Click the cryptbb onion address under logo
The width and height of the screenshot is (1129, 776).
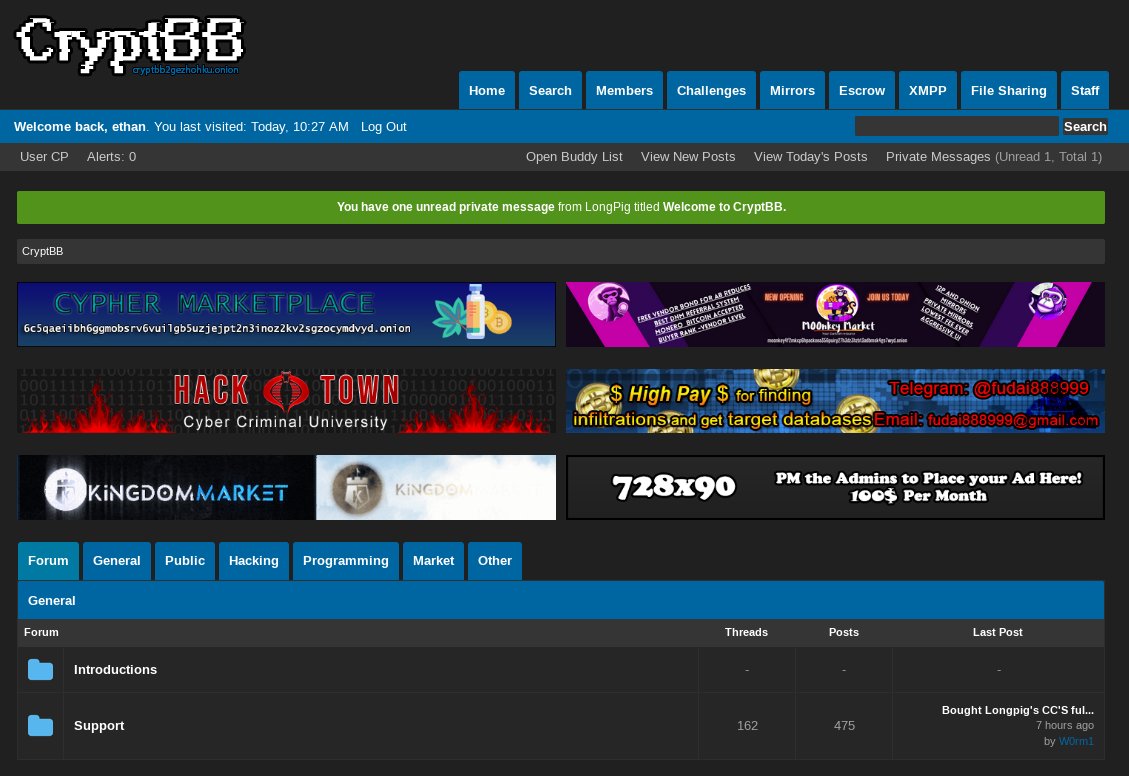[x=185, y=70]
